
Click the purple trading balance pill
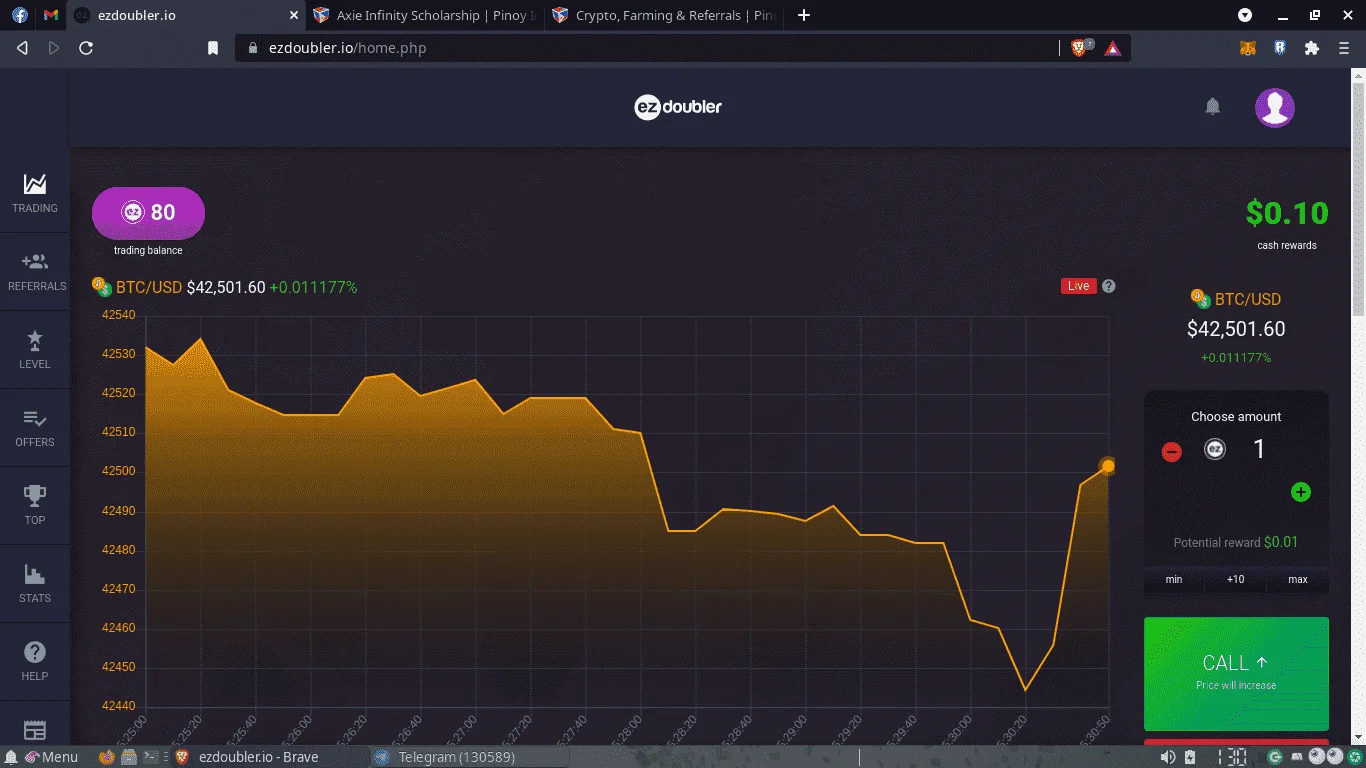pyautogui.click(x=148, y=212)
